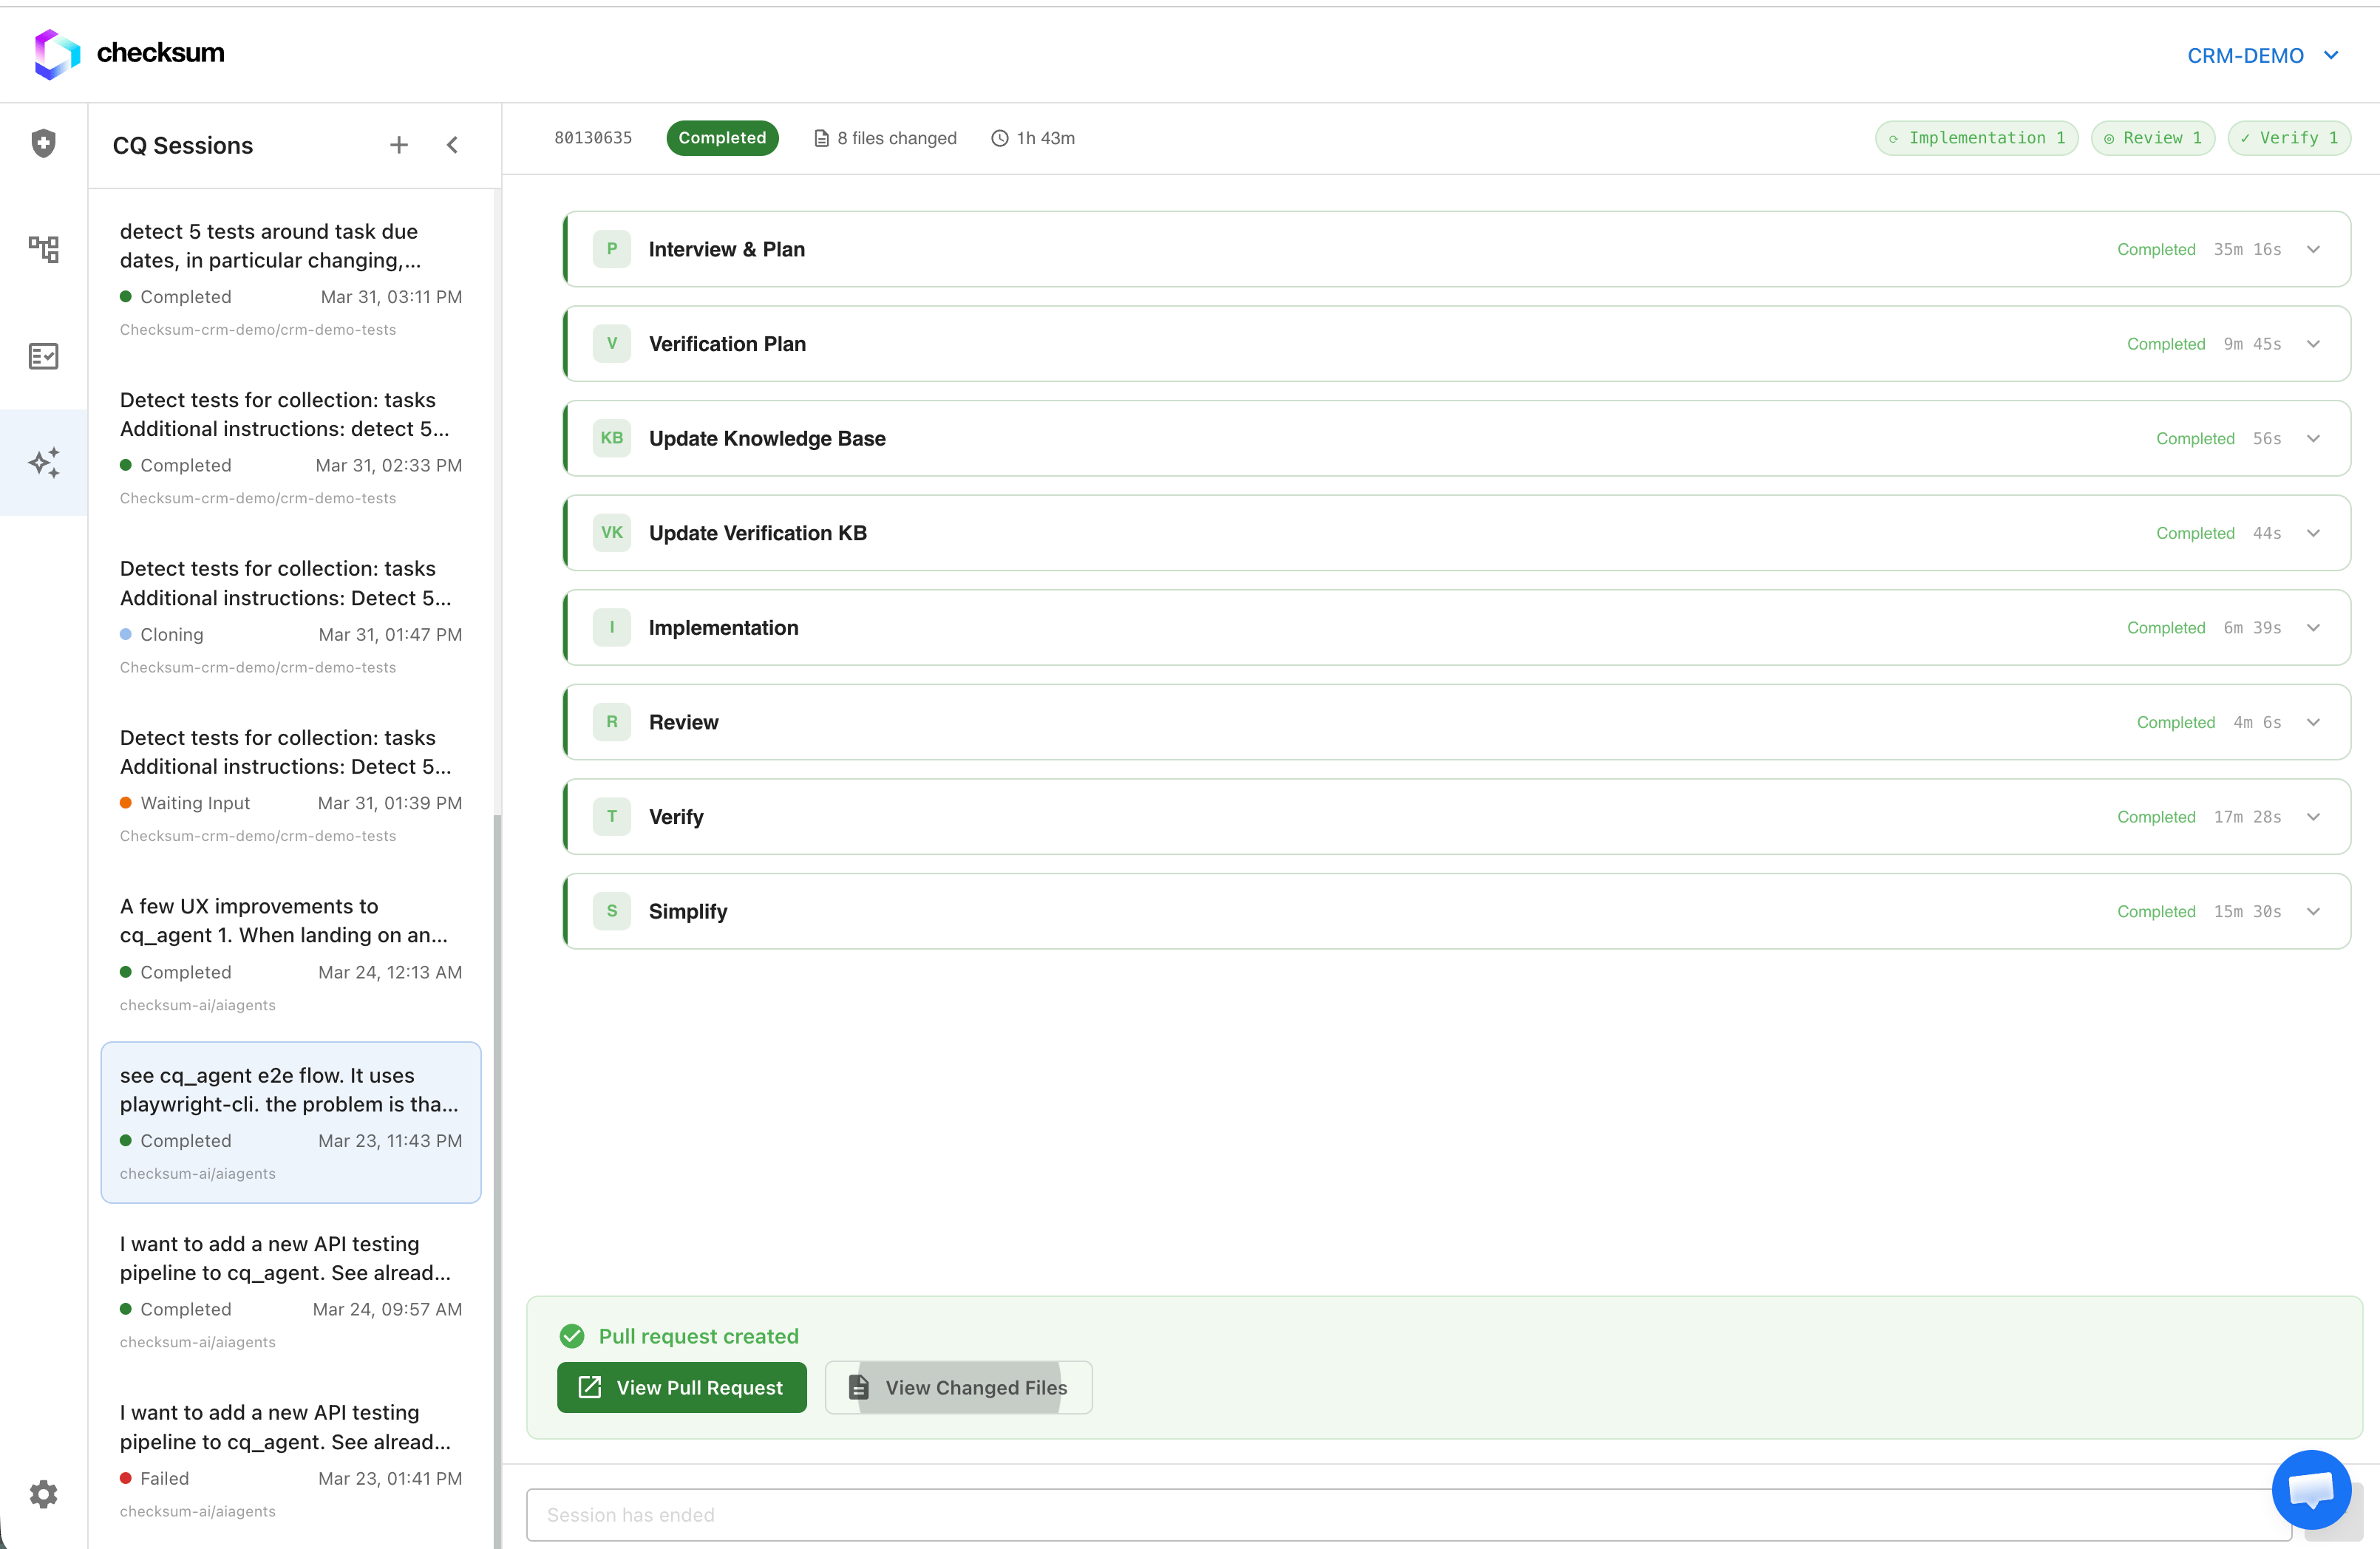Click the files changed document icon
This screenshot has height=1549, width=2380.
click(x=821, y=138)
